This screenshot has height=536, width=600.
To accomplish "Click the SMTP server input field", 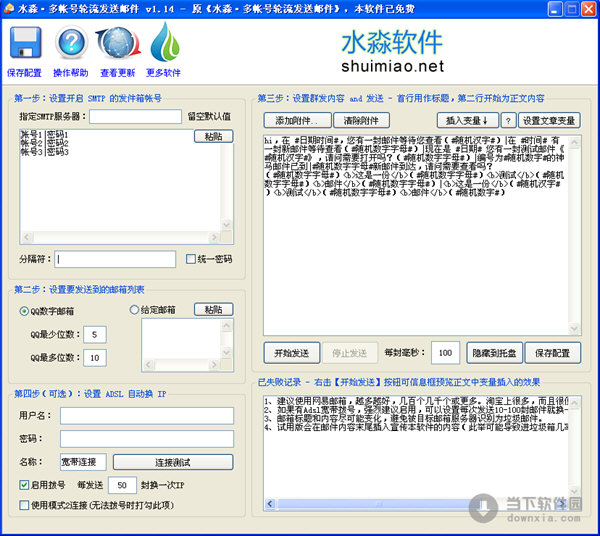I will (134, 116).
